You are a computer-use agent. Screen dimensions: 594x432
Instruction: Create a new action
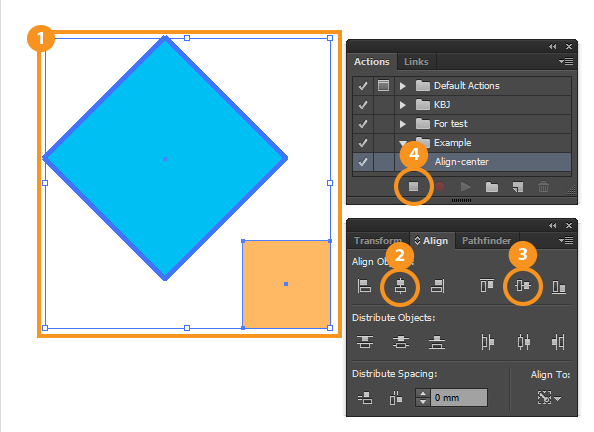coord(517,187)
